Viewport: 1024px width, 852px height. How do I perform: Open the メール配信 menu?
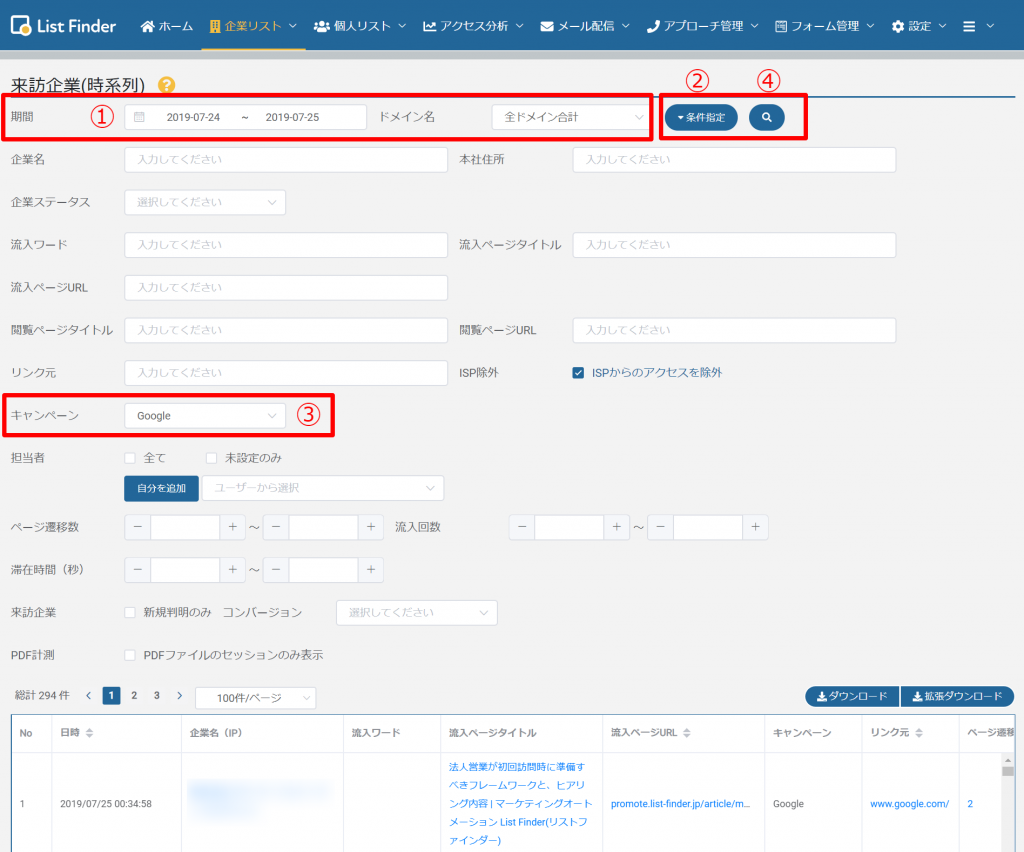pos(587,25)
